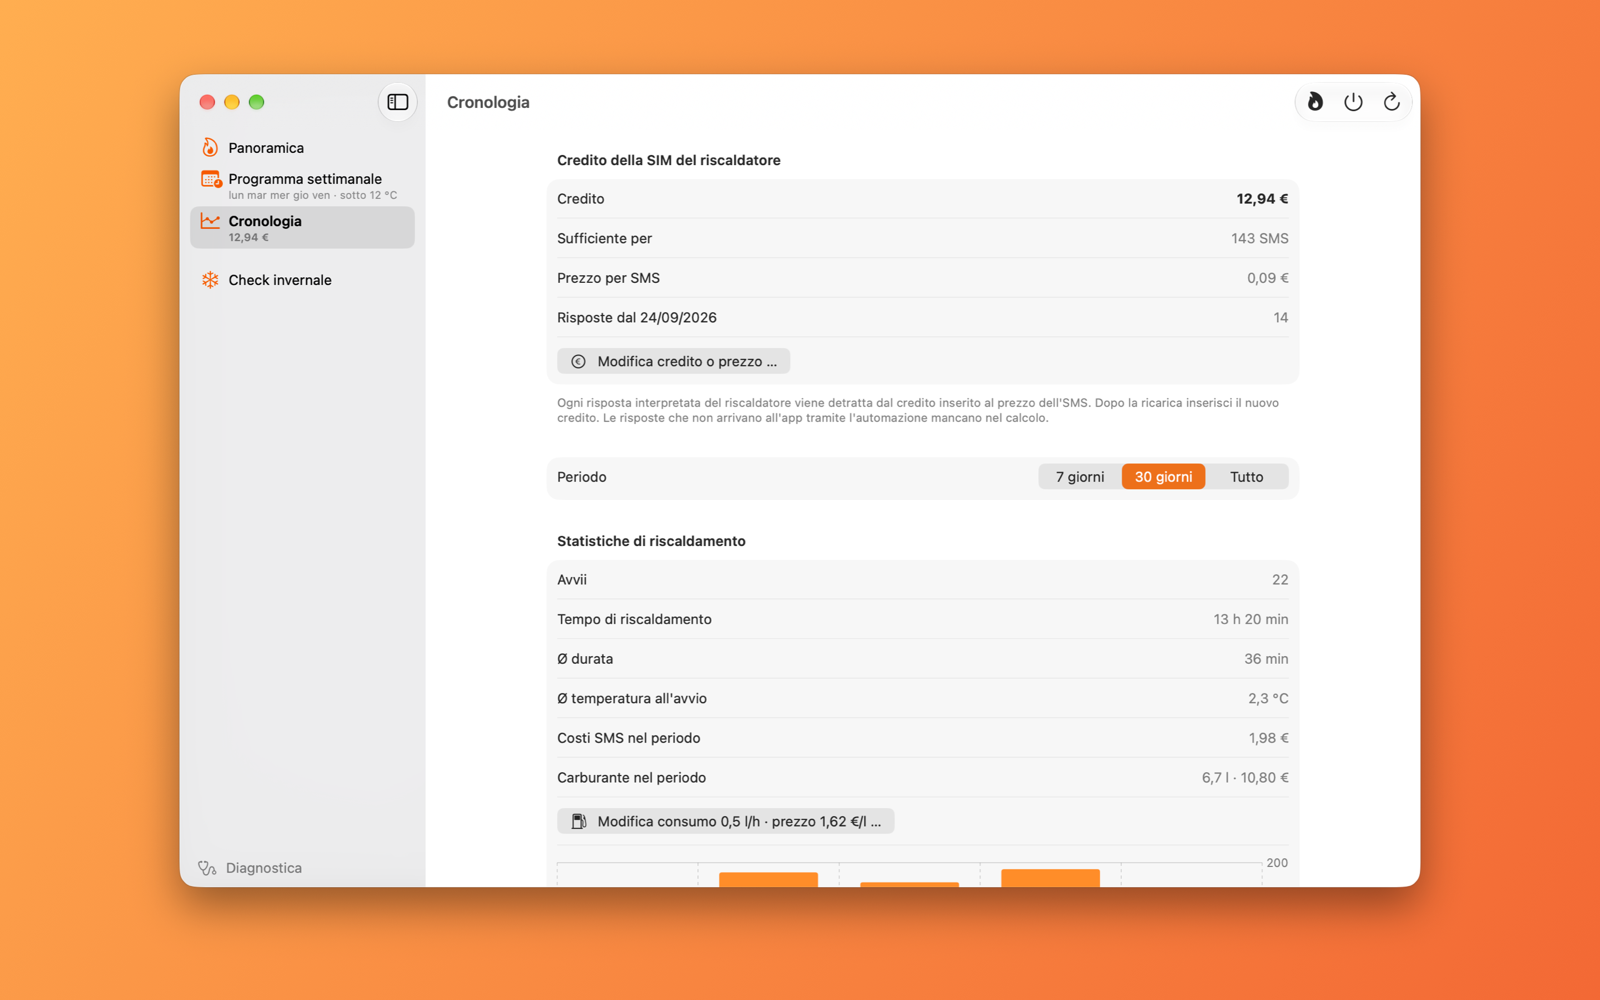Click Modifica credito o prezzo button
Viewport: 1600px width, 1000px height.
click(x=673, y=362)
